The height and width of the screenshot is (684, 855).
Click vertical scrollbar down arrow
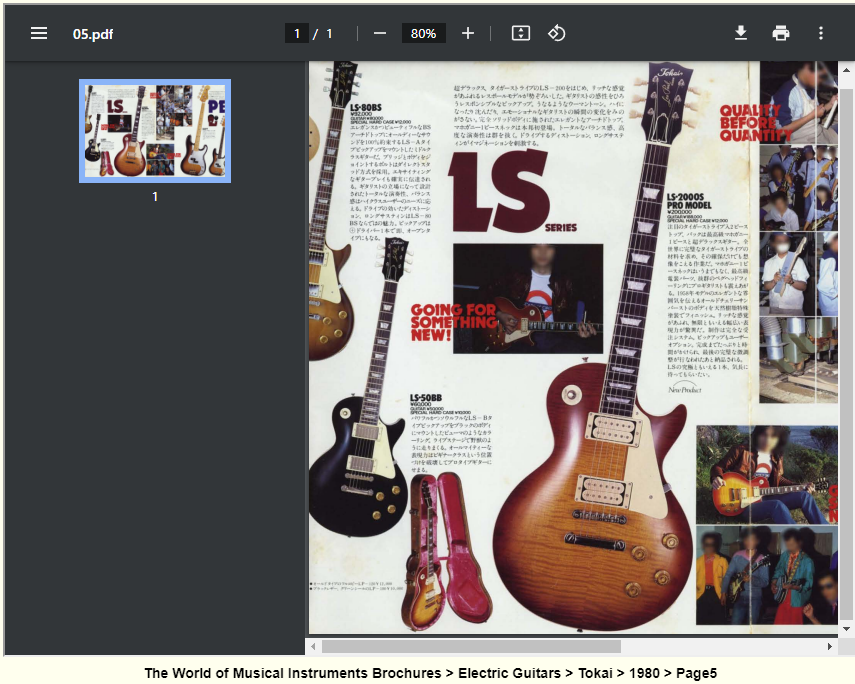click(846, 628)
